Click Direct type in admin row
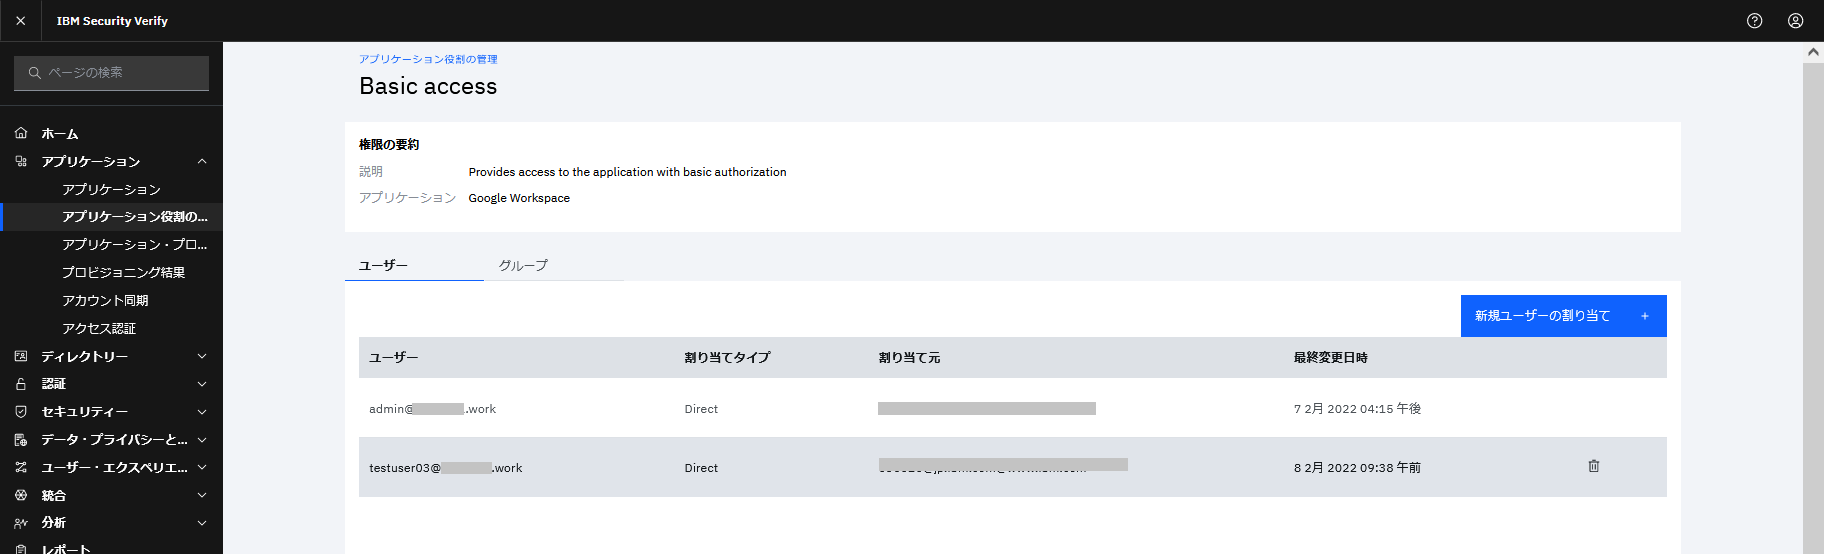 701,409
